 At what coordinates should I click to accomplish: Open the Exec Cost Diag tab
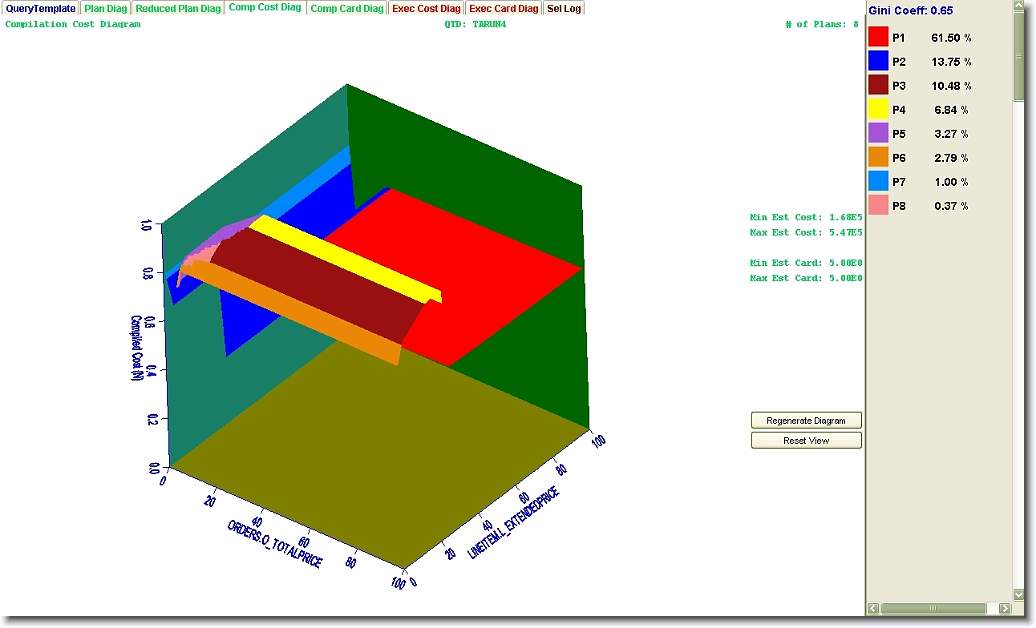[x=426, y=8]
